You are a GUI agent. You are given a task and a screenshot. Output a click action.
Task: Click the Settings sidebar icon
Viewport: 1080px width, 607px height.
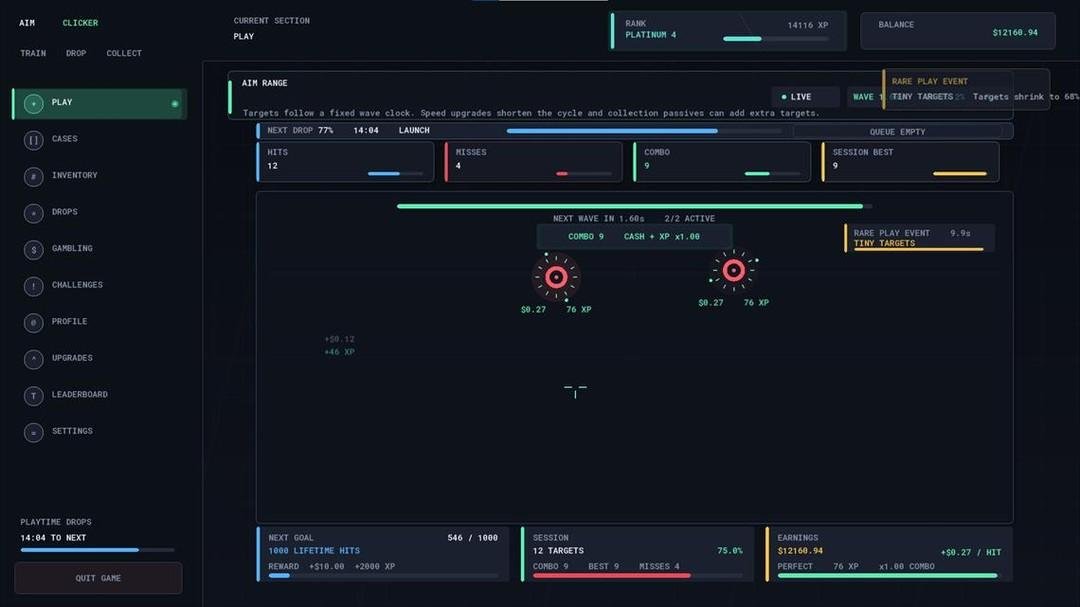(33, 432)
